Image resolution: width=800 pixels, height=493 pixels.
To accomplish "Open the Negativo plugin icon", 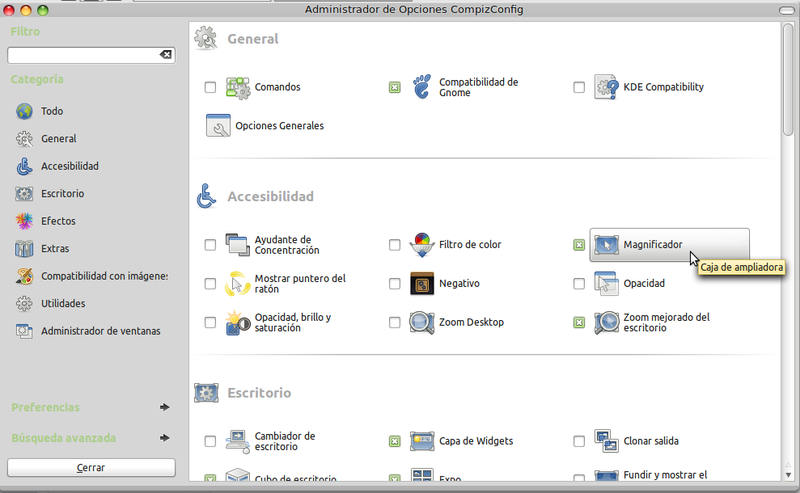I will (x=423, y=284).
